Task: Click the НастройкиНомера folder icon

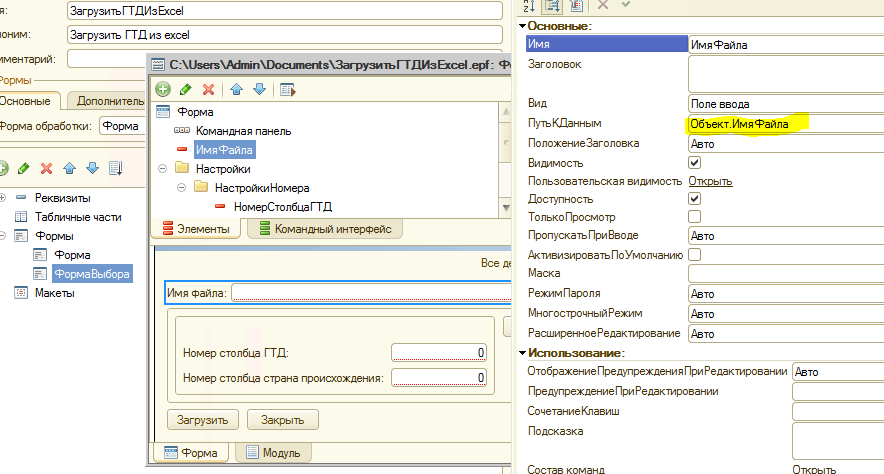Action: coord(201,187)
